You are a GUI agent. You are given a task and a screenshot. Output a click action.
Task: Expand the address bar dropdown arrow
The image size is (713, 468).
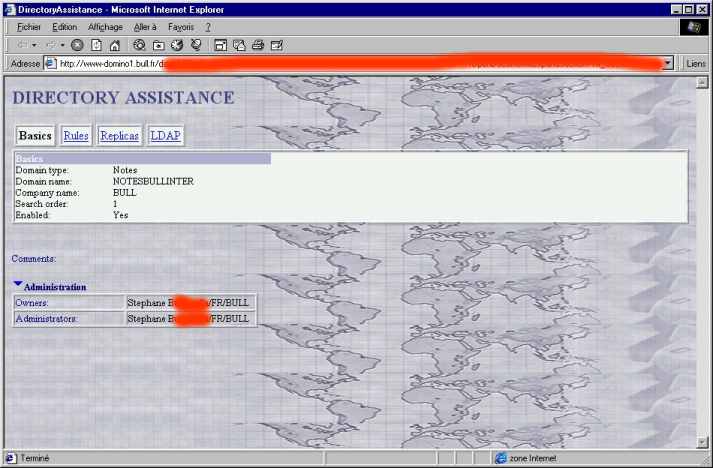(668, 63)
